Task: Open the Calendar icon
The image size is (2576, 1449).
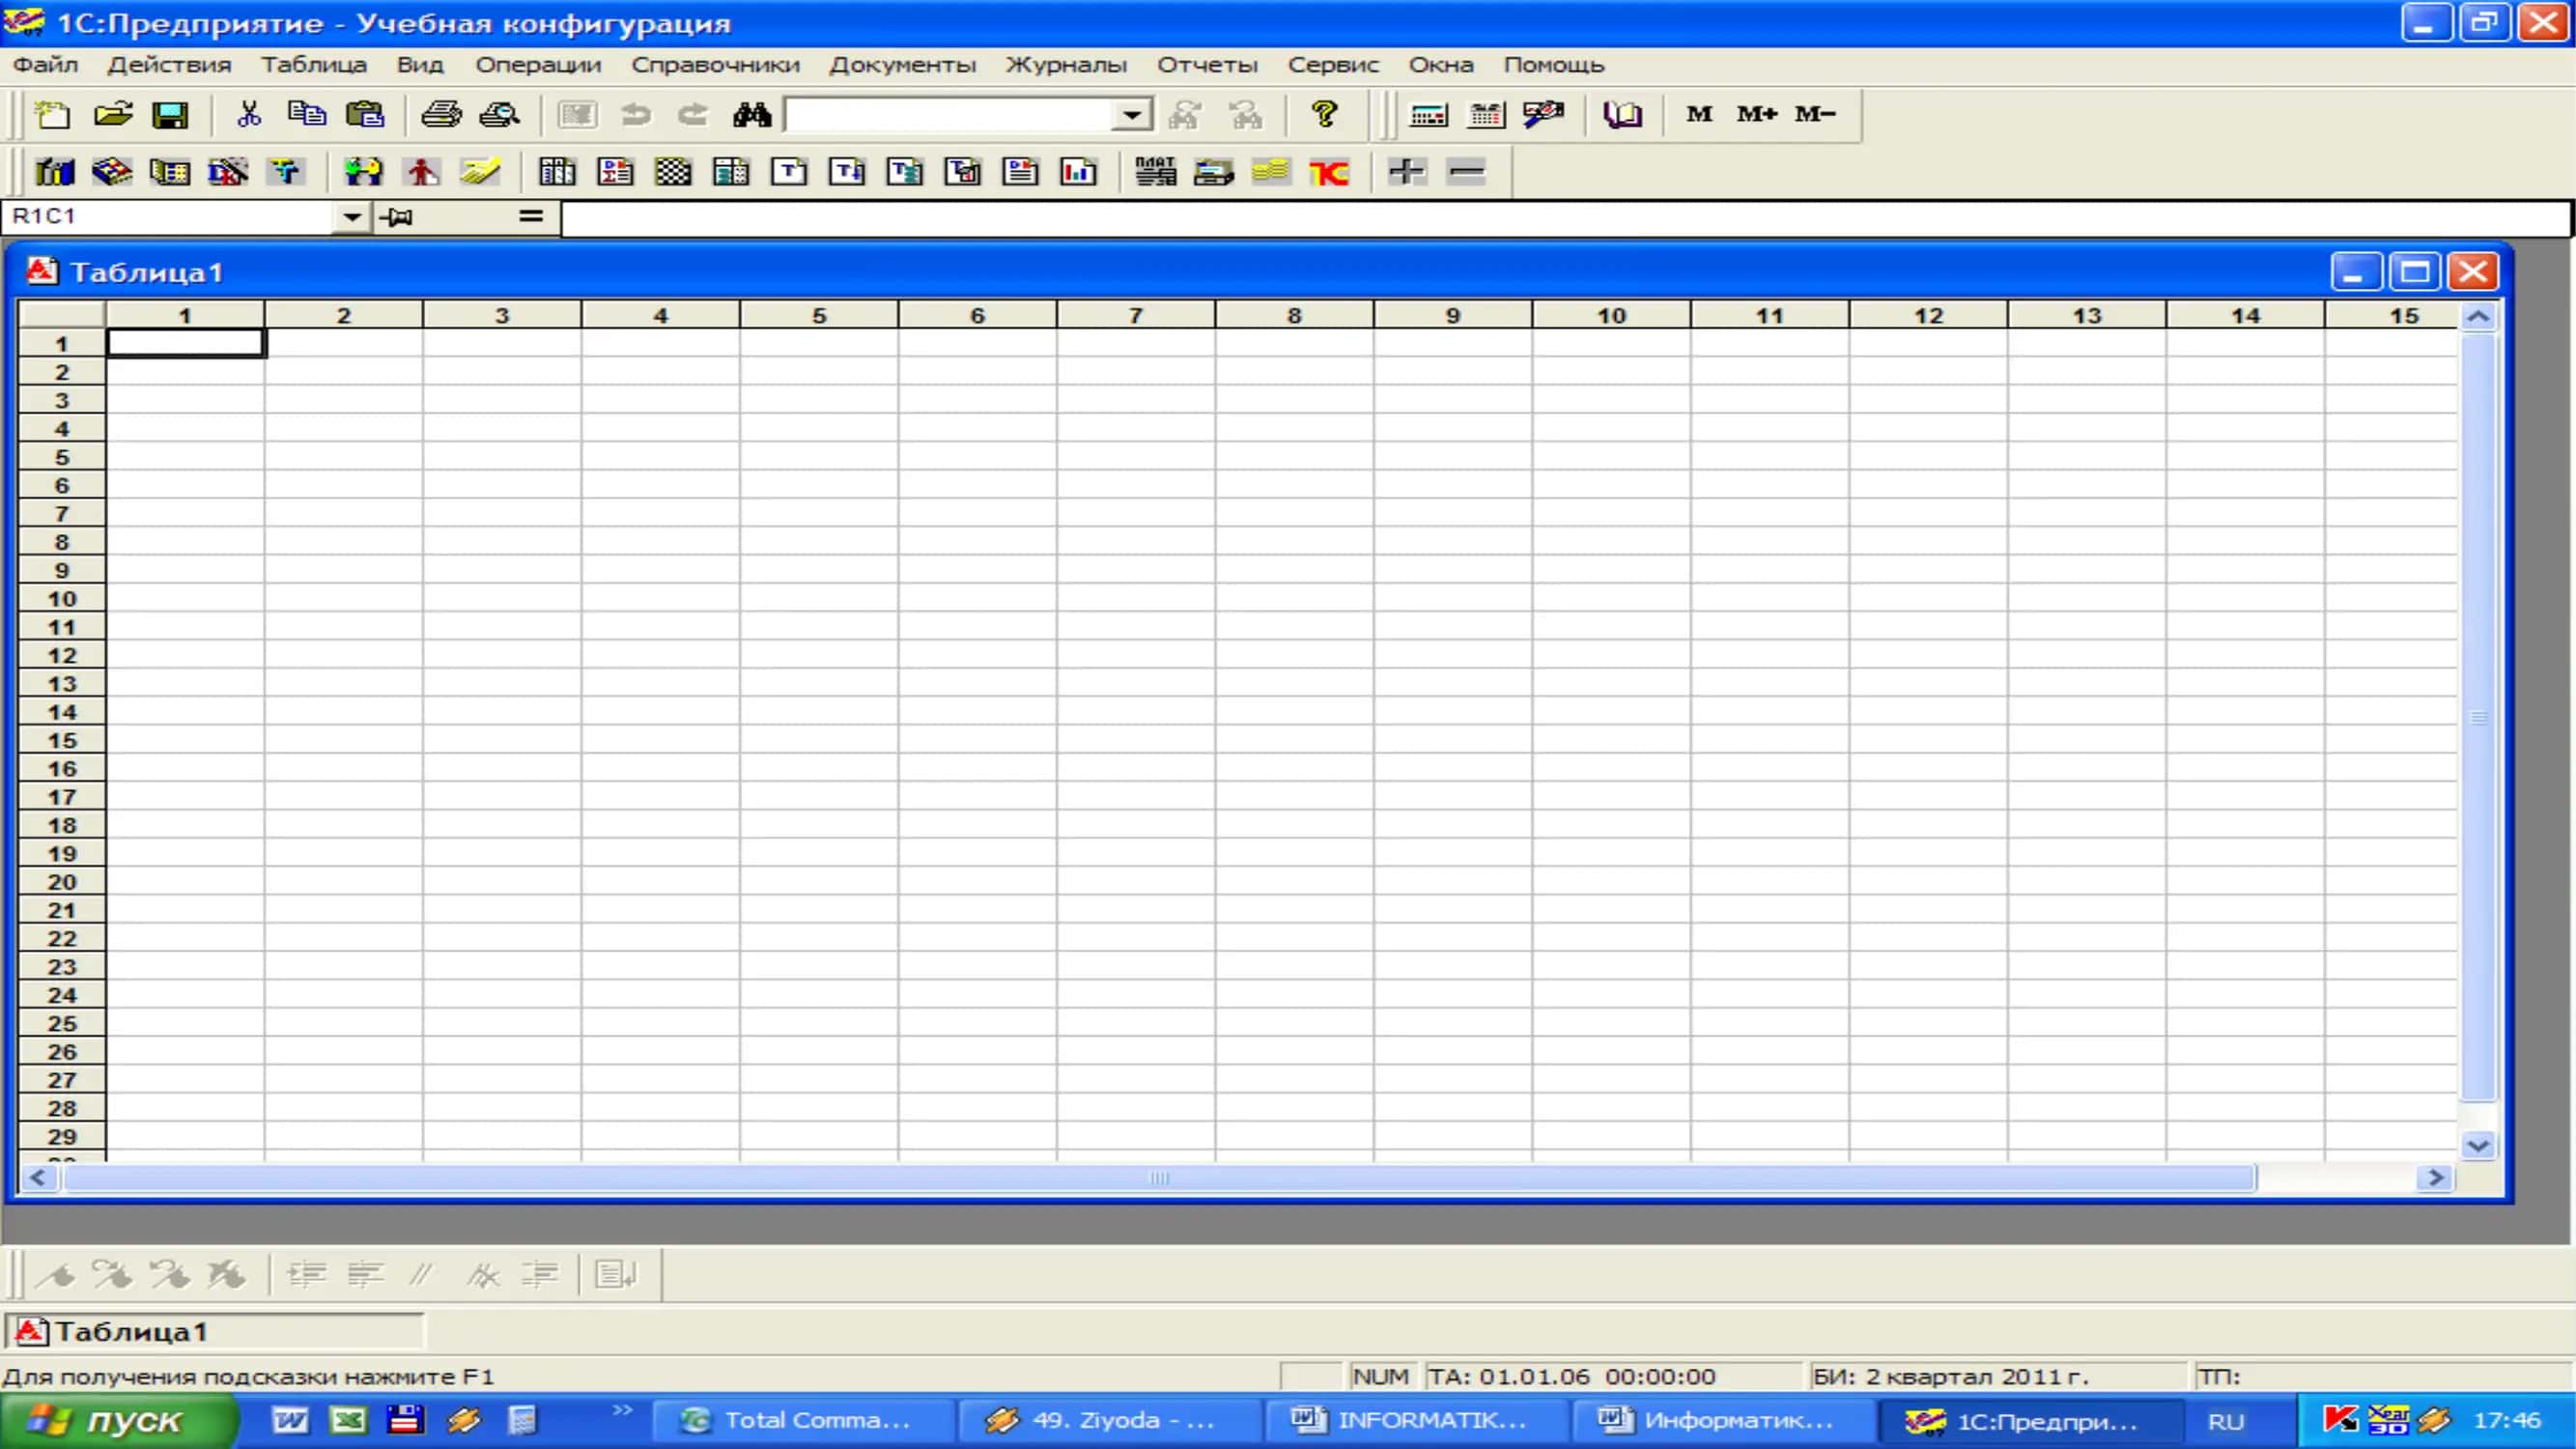Action: [x=1486, y=115]
